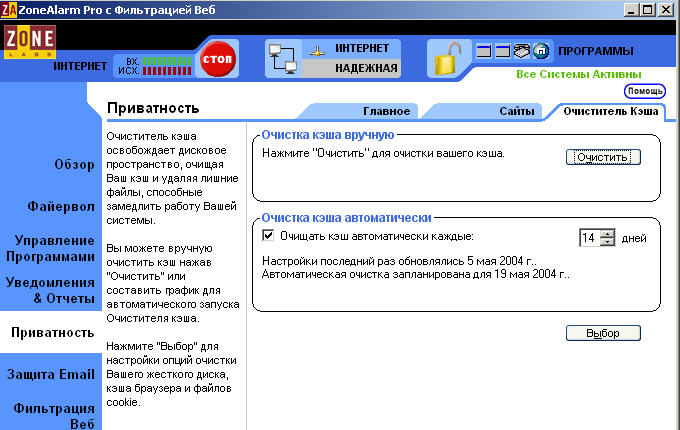
Task: Click the third program icon near ПРОГРАММЫ
Action: pyautogui.click(x=522, y=51)
